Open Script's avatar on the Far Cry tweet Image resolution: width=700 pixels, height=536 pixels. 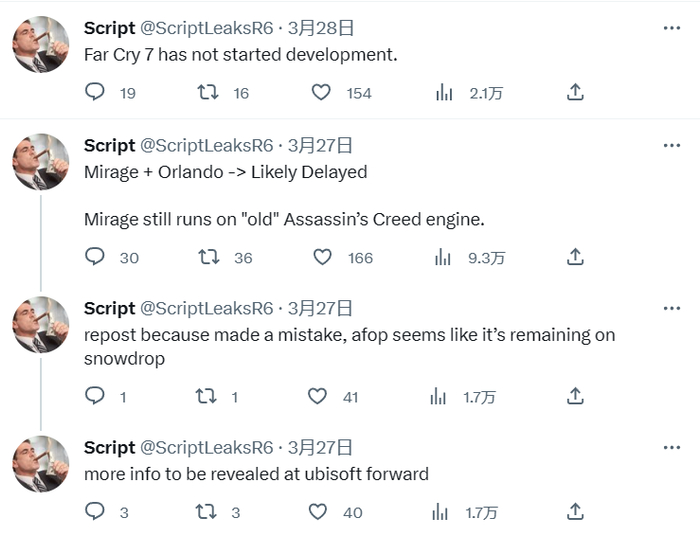(x=40, y=44)
